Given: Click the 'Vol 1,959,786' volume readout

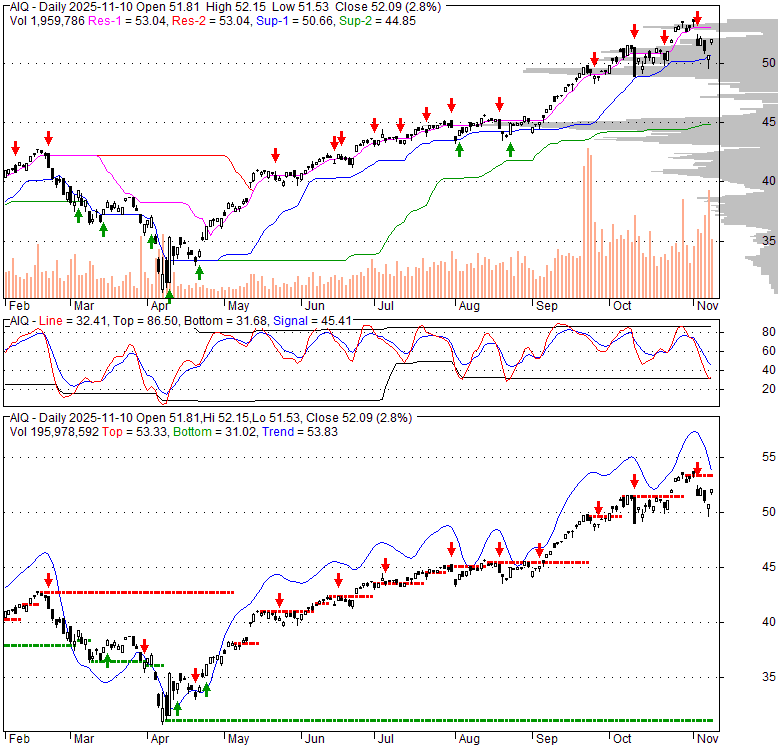Looking at the screenshot, I should click(47, 21).
